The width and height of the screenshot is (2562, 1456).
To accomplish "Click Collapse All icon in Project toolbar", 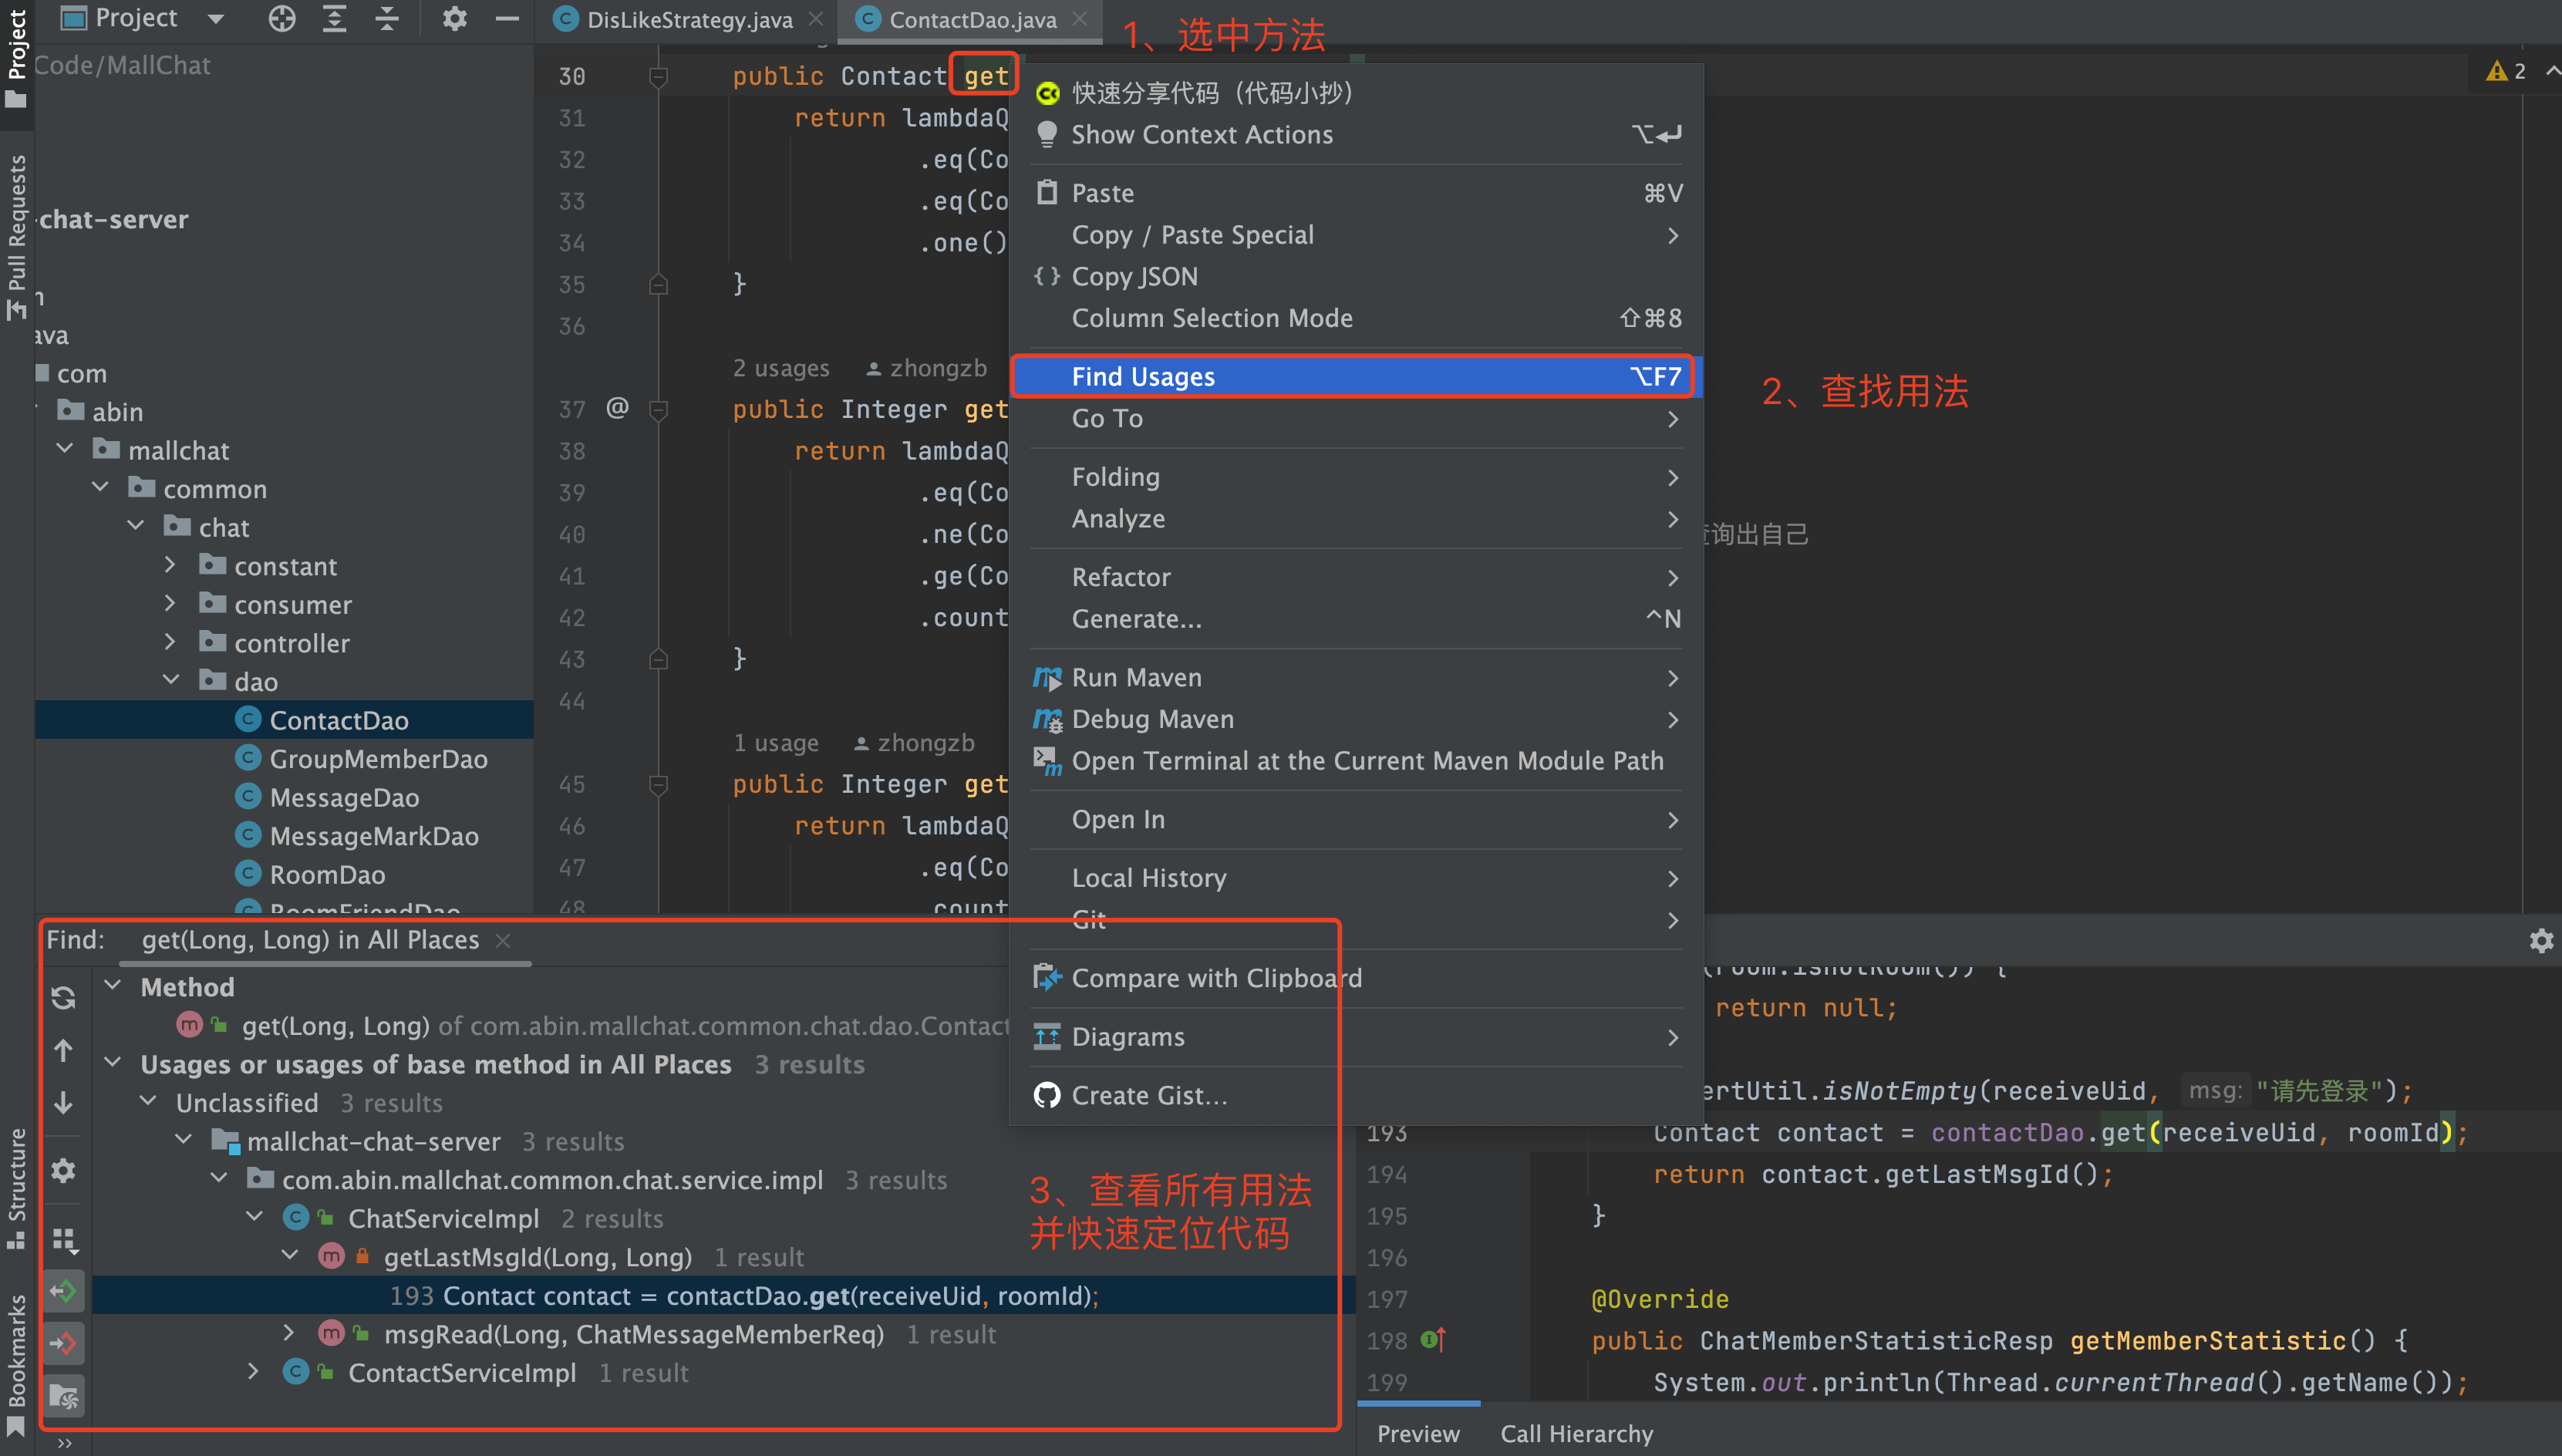I will click(387, 18).
